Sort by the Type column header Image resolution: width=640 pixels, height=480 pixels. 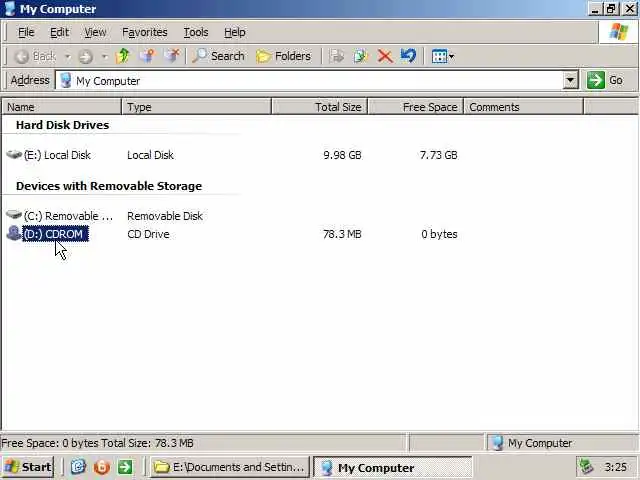(196, 107)
